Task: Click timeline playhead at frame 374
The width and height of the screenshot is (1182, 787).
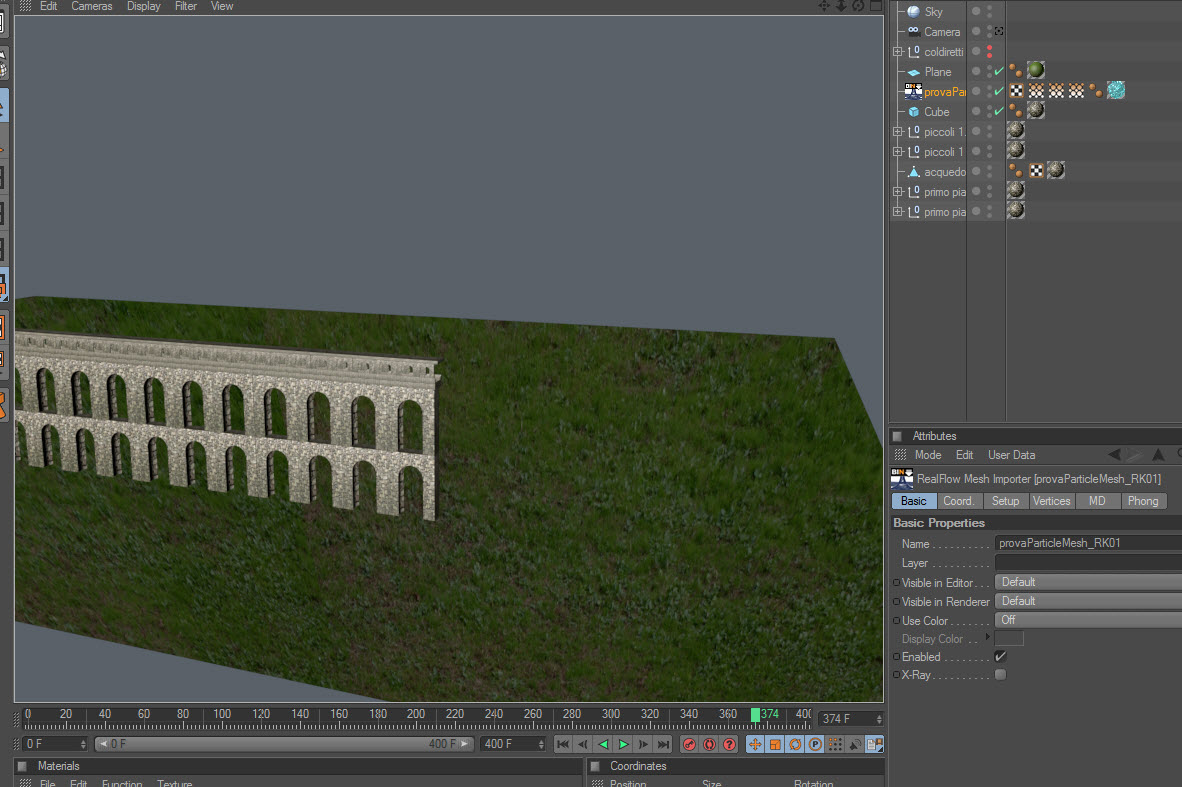Action: pyautogui.click(x=755, y=715)
